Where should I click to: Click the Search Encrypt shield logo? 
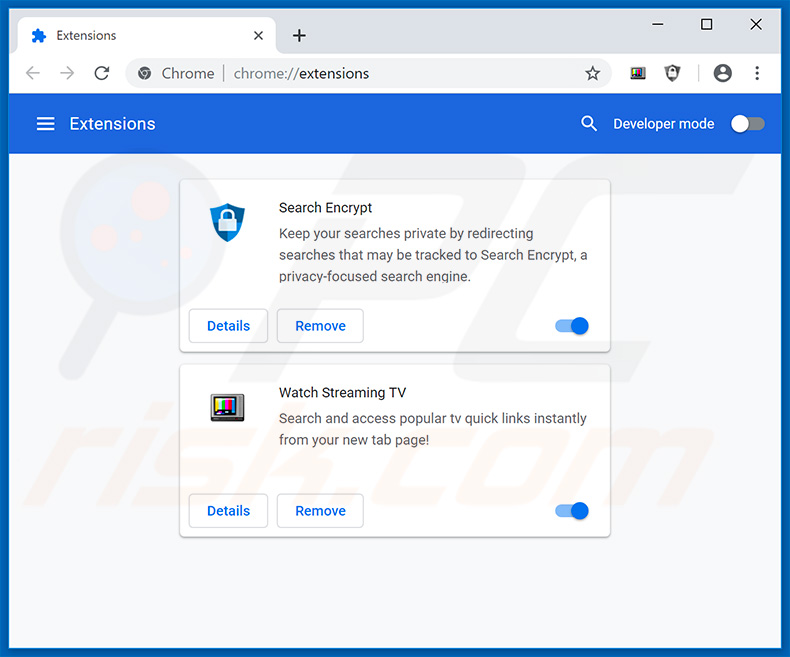click(228, 222)
